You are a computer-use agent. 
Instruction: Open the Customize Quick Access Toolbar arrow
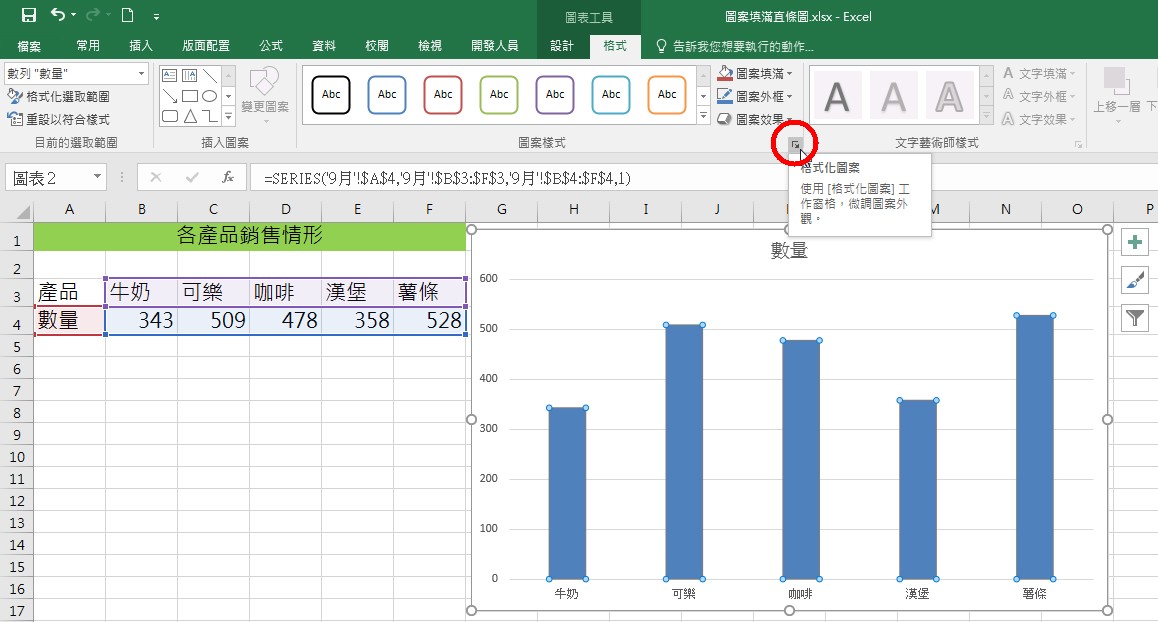[156, 16]
